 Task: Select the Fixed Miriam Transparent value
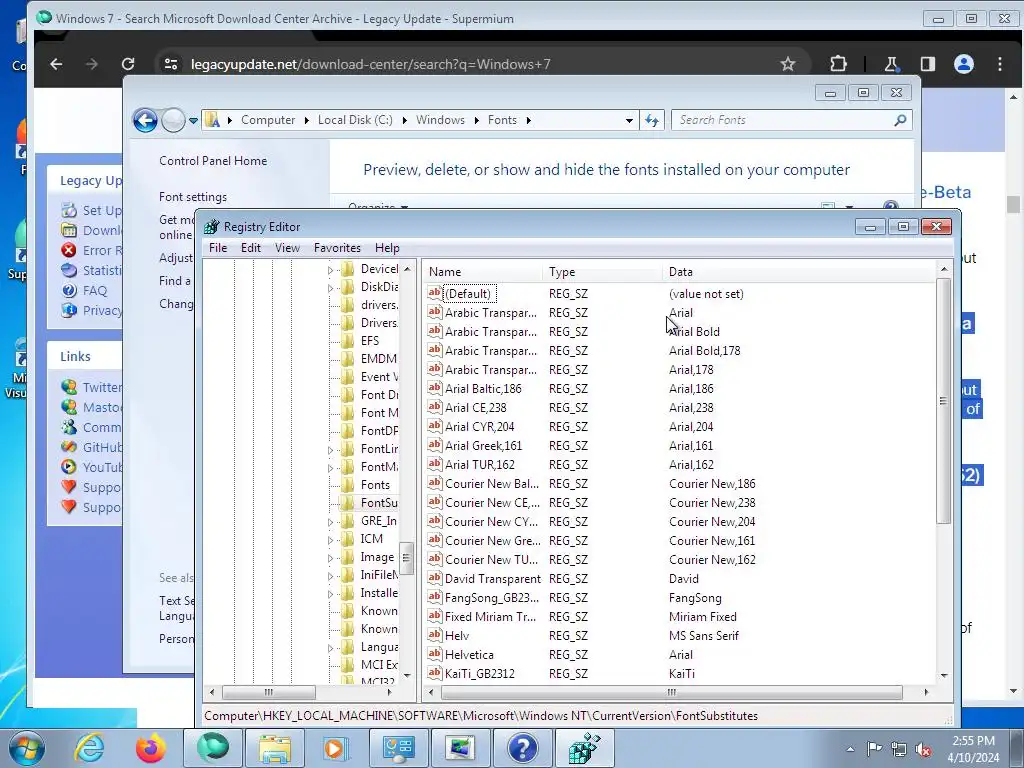pyautogui.click(x=490, y=616)
